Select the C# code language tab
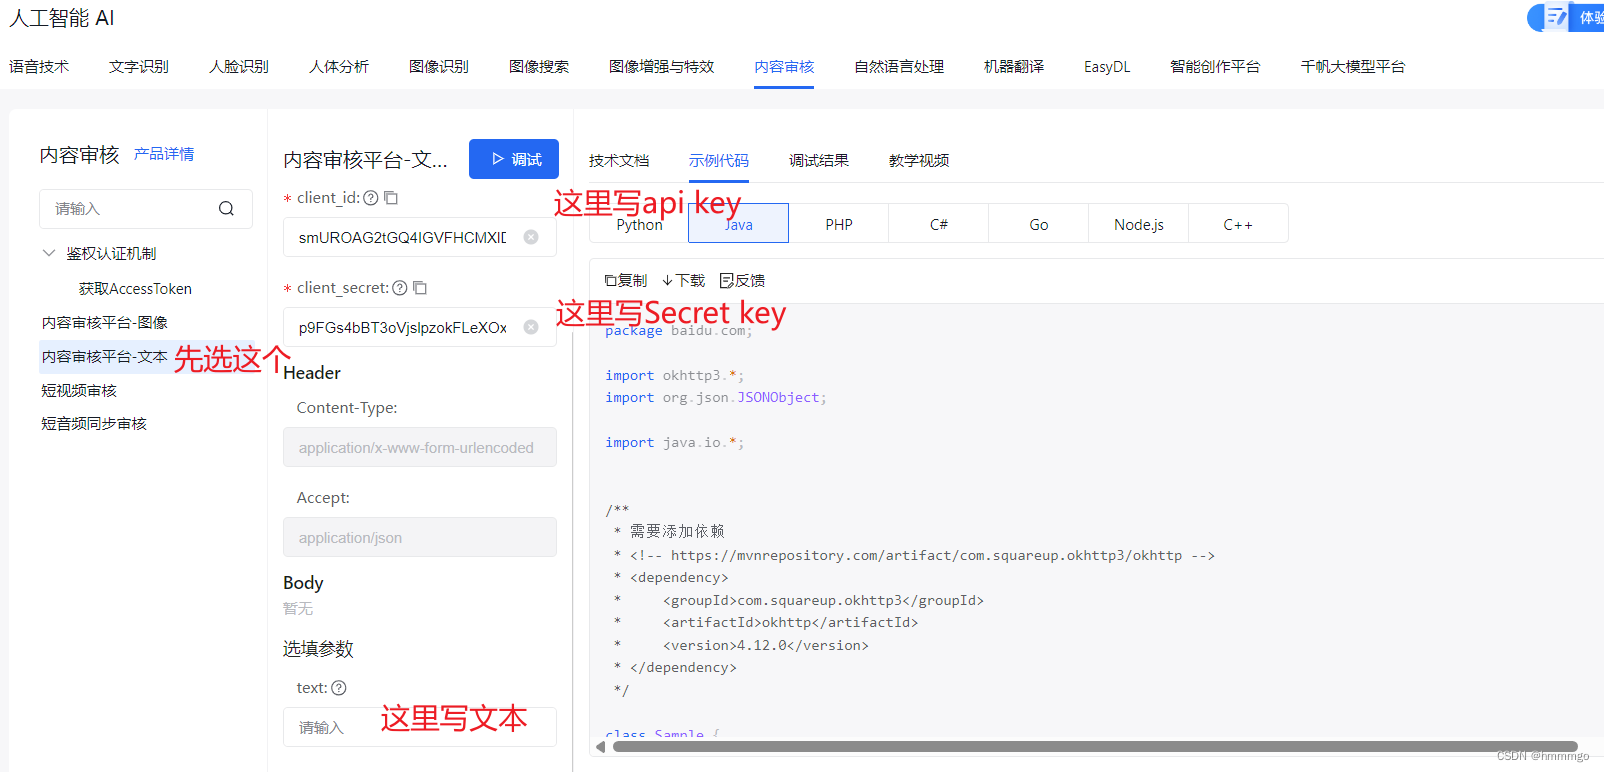The width and height of the screenshot is (1604, 772). [939, 224]
